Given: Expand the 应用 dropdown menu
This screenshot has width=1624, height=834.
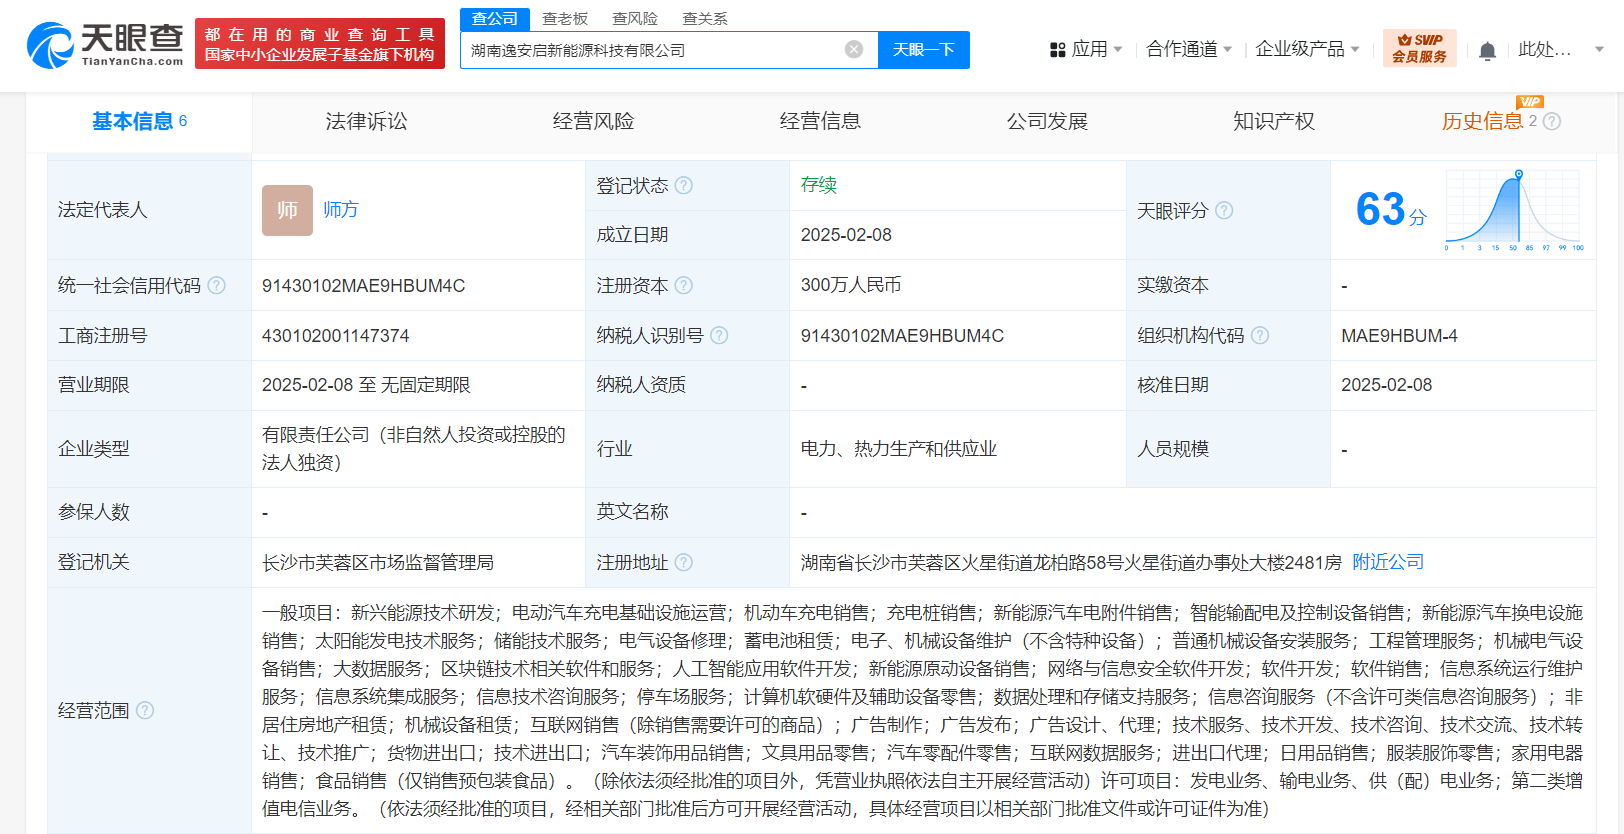Looking at the screenshot, I should 1087,49.
